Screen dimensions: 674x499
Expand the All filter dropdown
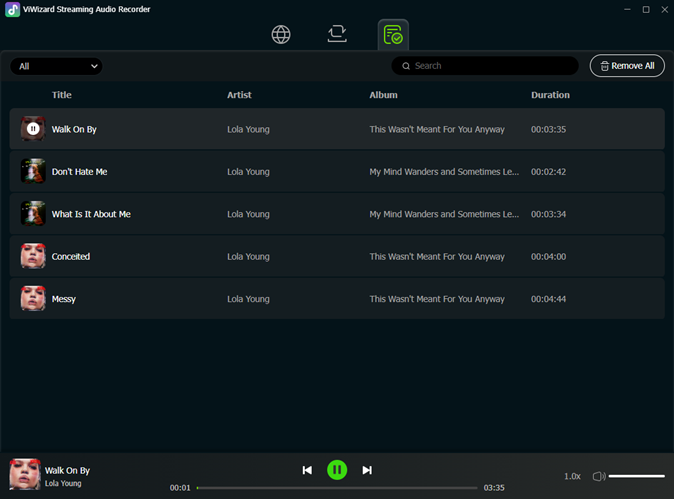[x=56, y=66]
